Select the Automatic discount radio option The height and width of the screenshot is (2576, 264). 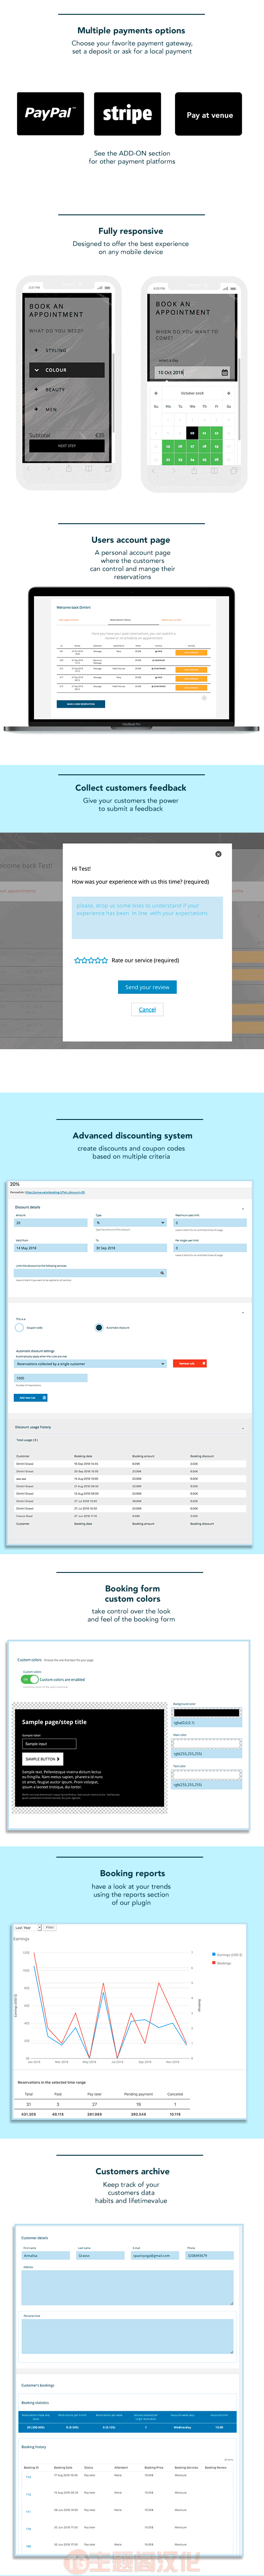tap(99, 1327)
